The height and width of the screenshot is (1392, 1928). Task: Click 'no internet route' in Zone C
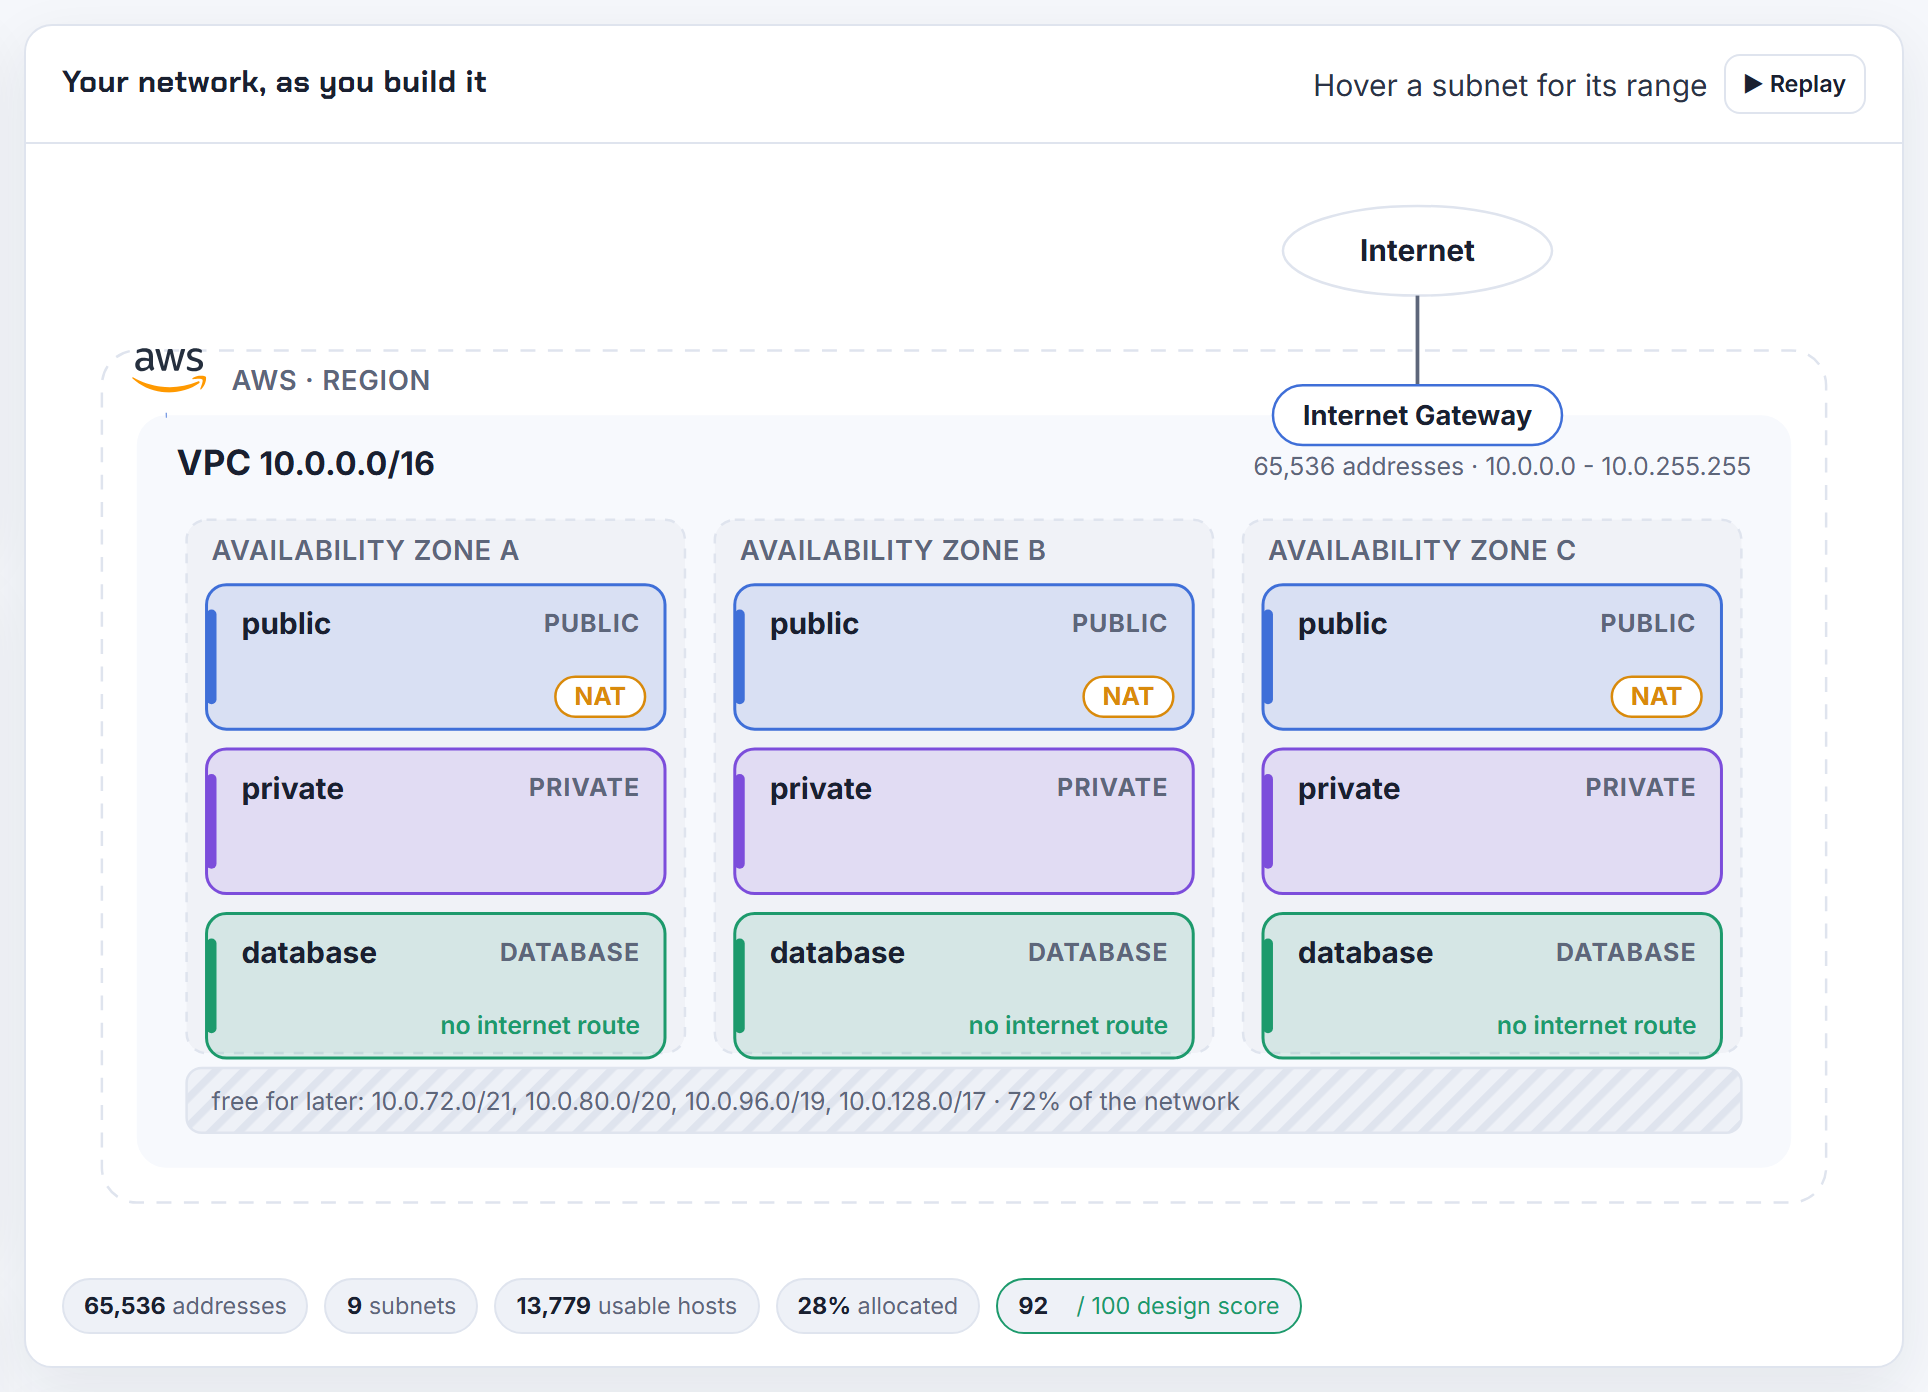[1596, 1025]
